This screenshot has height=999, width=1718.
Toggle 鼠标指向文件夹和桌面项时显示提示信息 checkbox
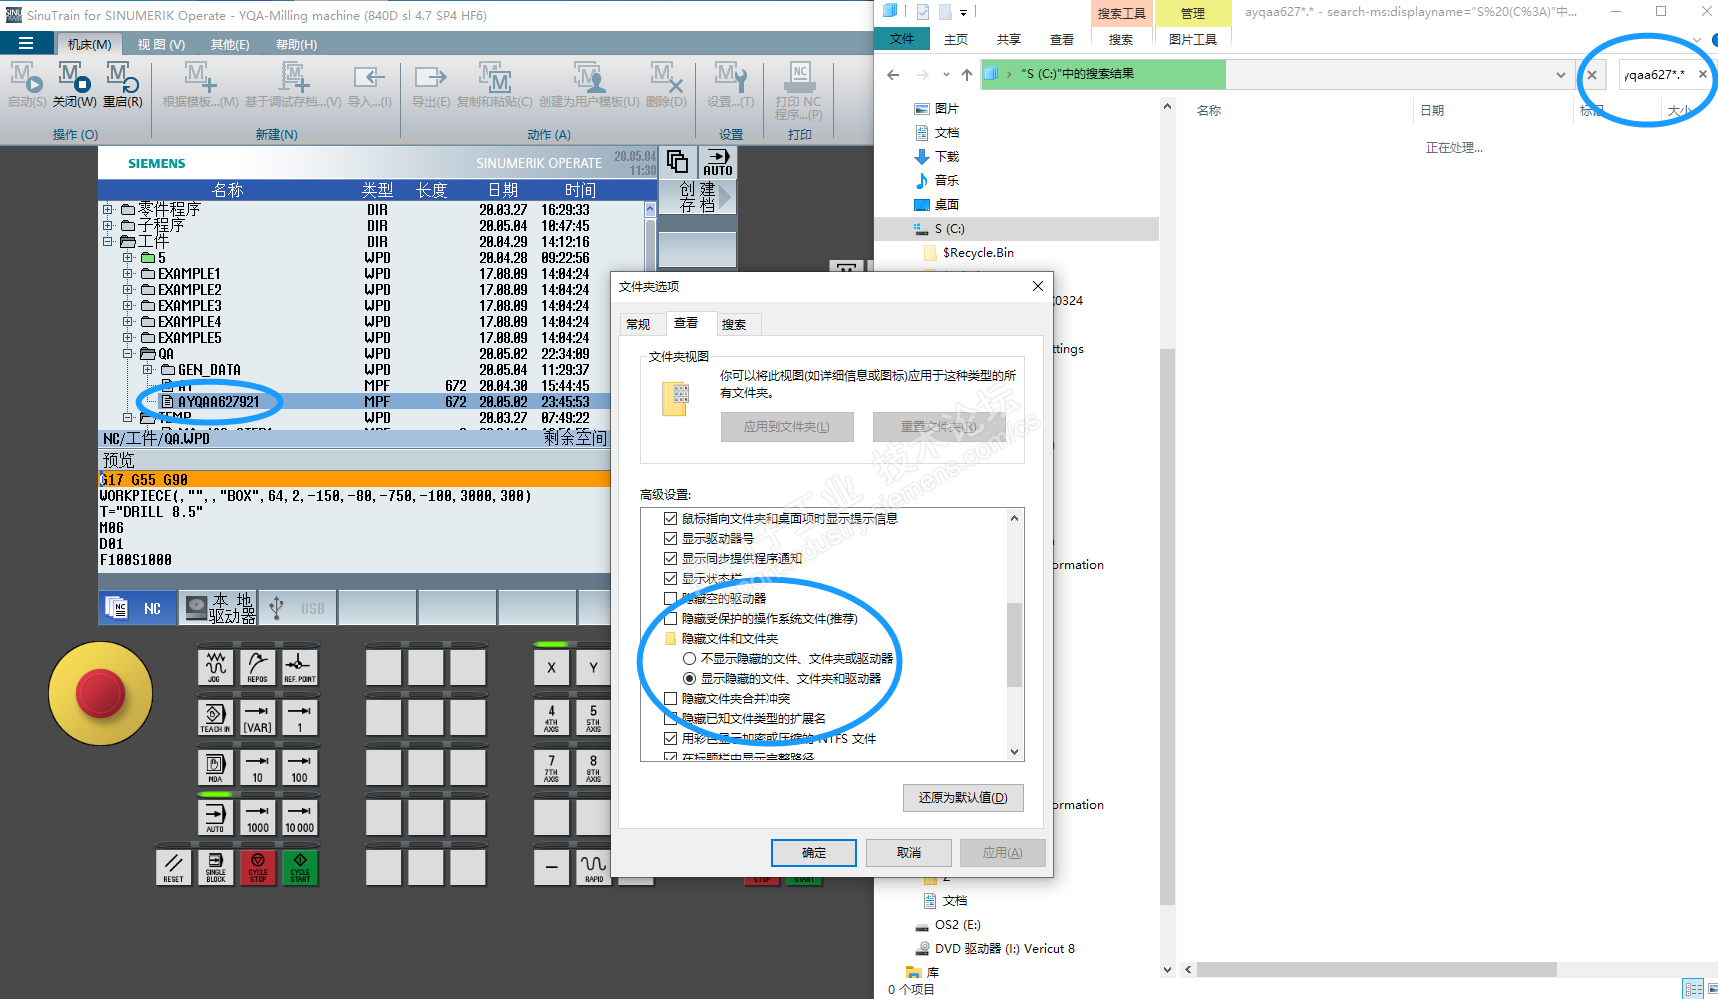[670, 518]
